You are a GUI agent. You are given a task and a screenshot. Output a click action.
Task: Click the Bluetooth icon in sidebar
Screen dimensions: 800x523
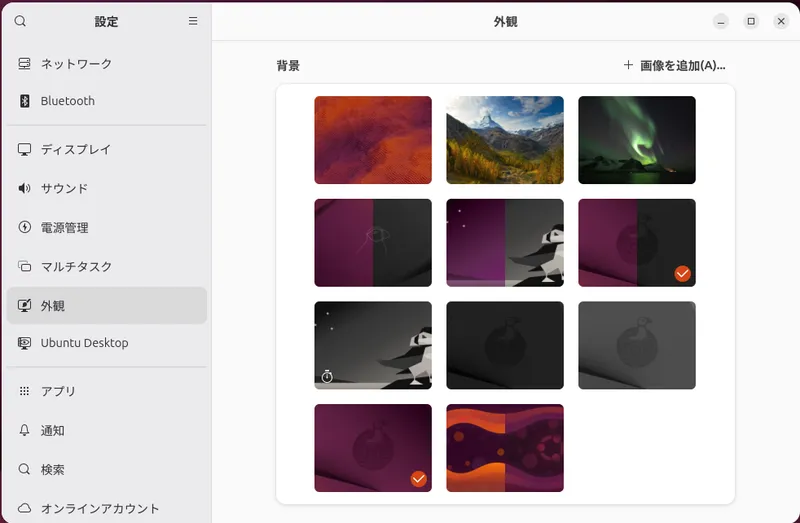click(24, 101)
